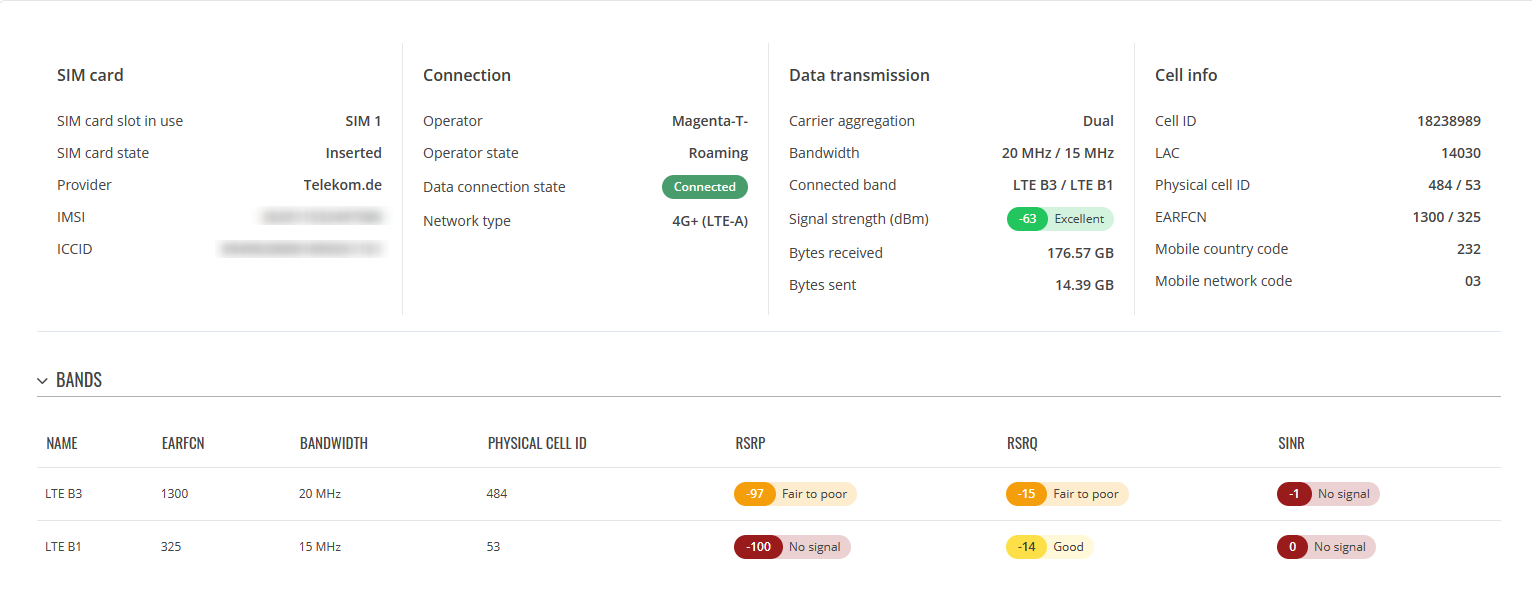Click the SINR column header

coord(1291,444)
